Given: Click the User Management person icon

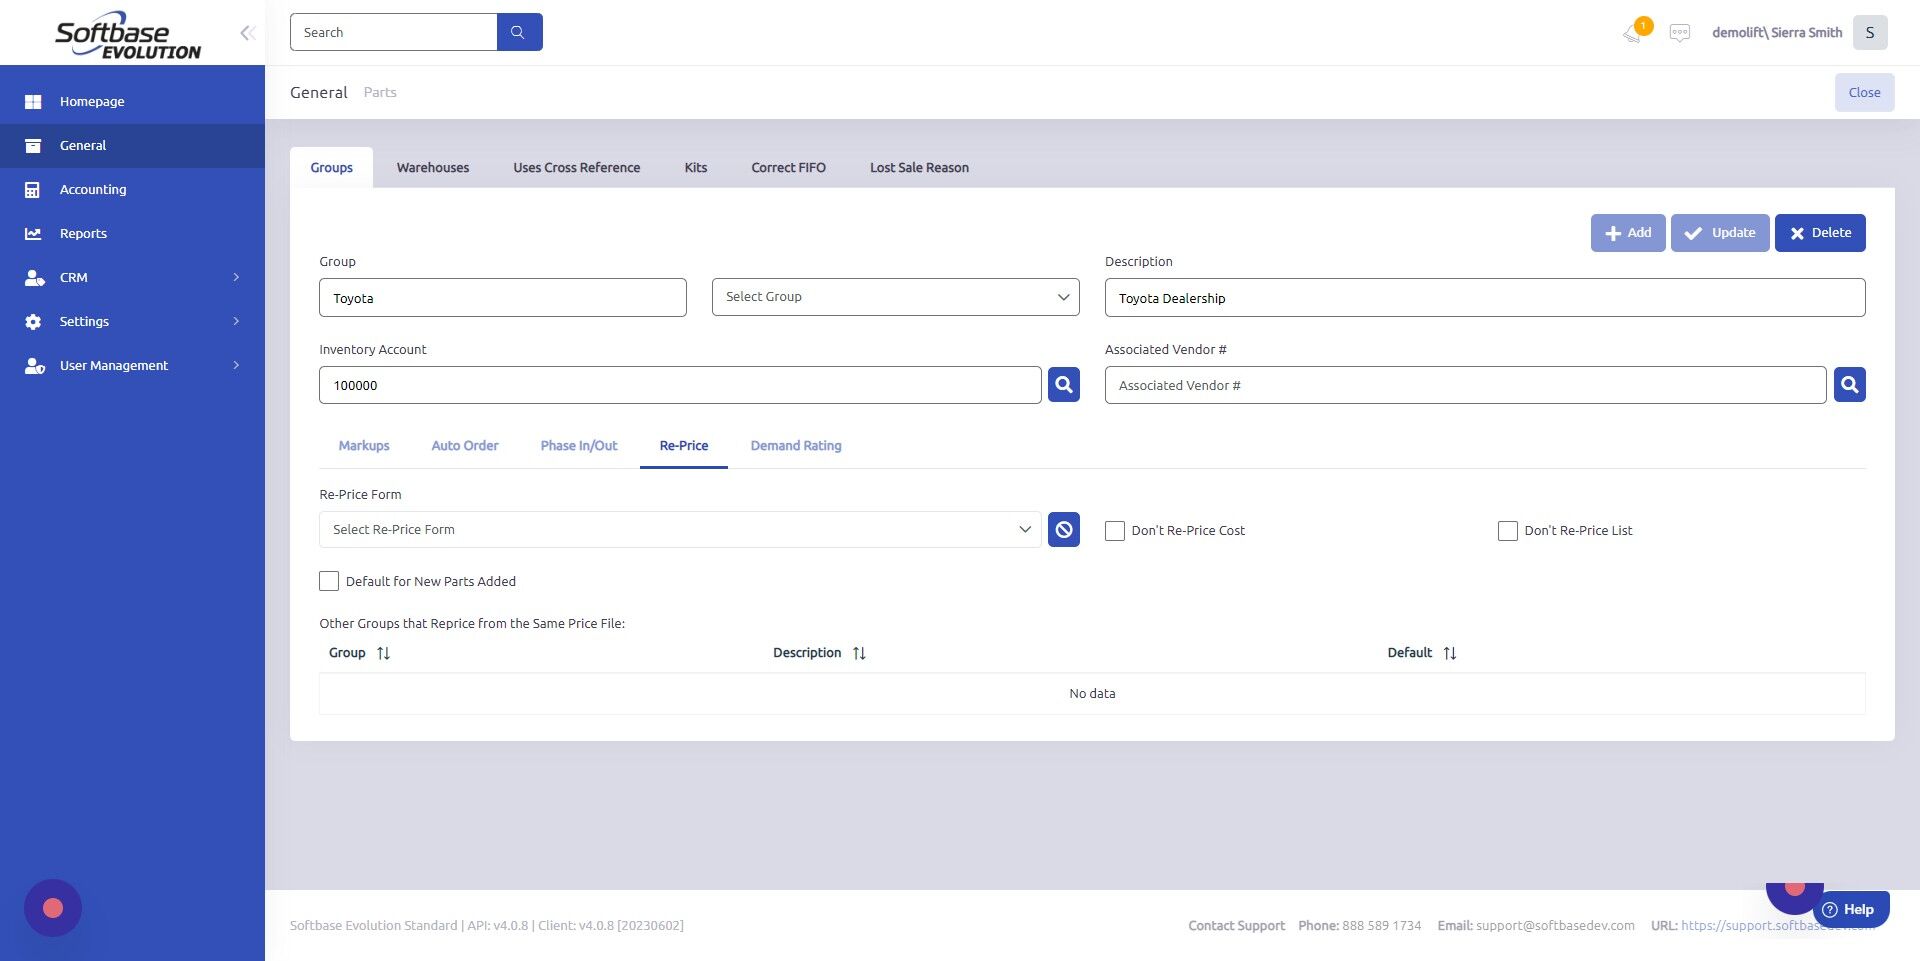Looking at the screenshot, I should pyautogui.click(x=34, y=366).
